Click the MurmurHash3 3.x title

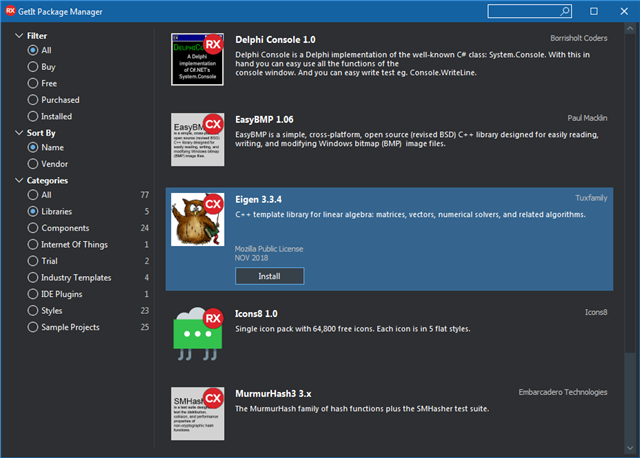(x=273, y=394)
